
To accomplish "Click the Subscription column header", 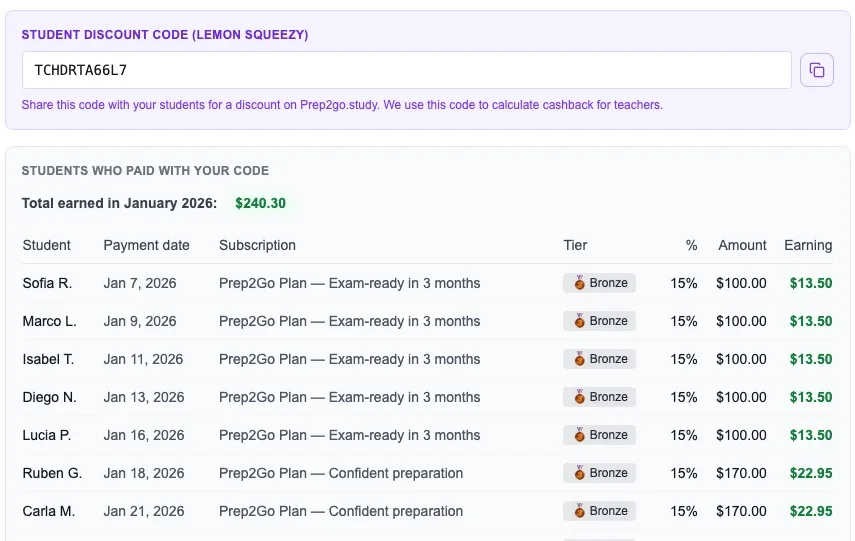I will click(257, 245).
